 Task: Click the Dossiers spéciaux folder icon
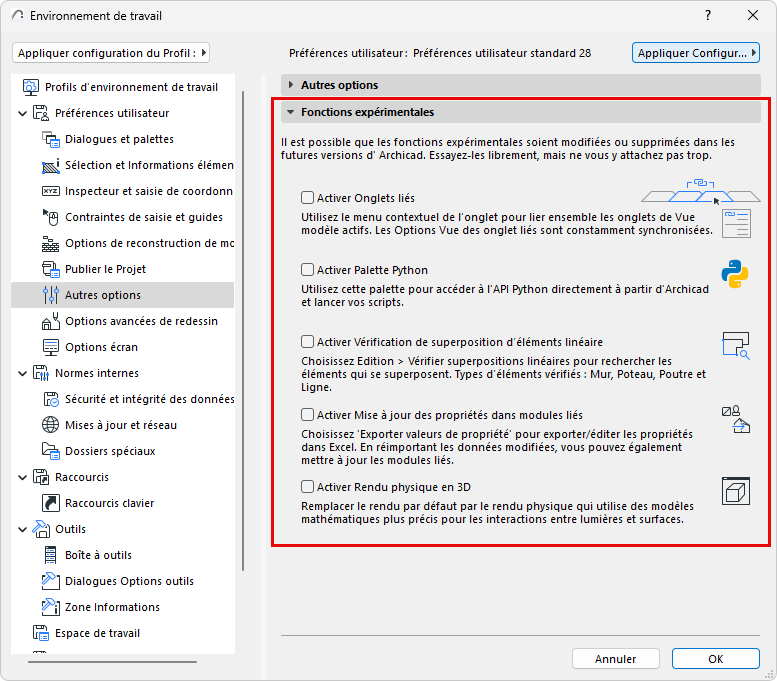[x=51, y=451]
